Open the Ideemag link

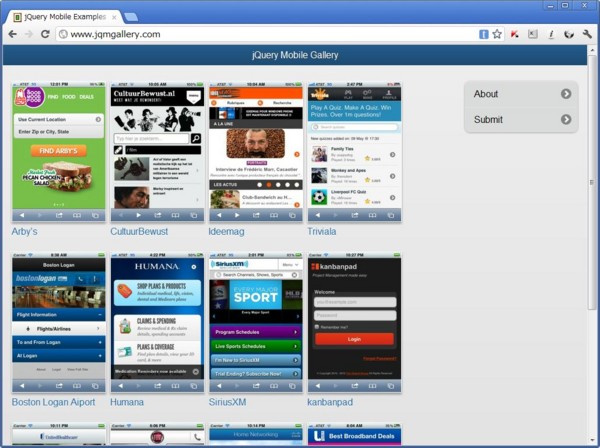[227, 231]
